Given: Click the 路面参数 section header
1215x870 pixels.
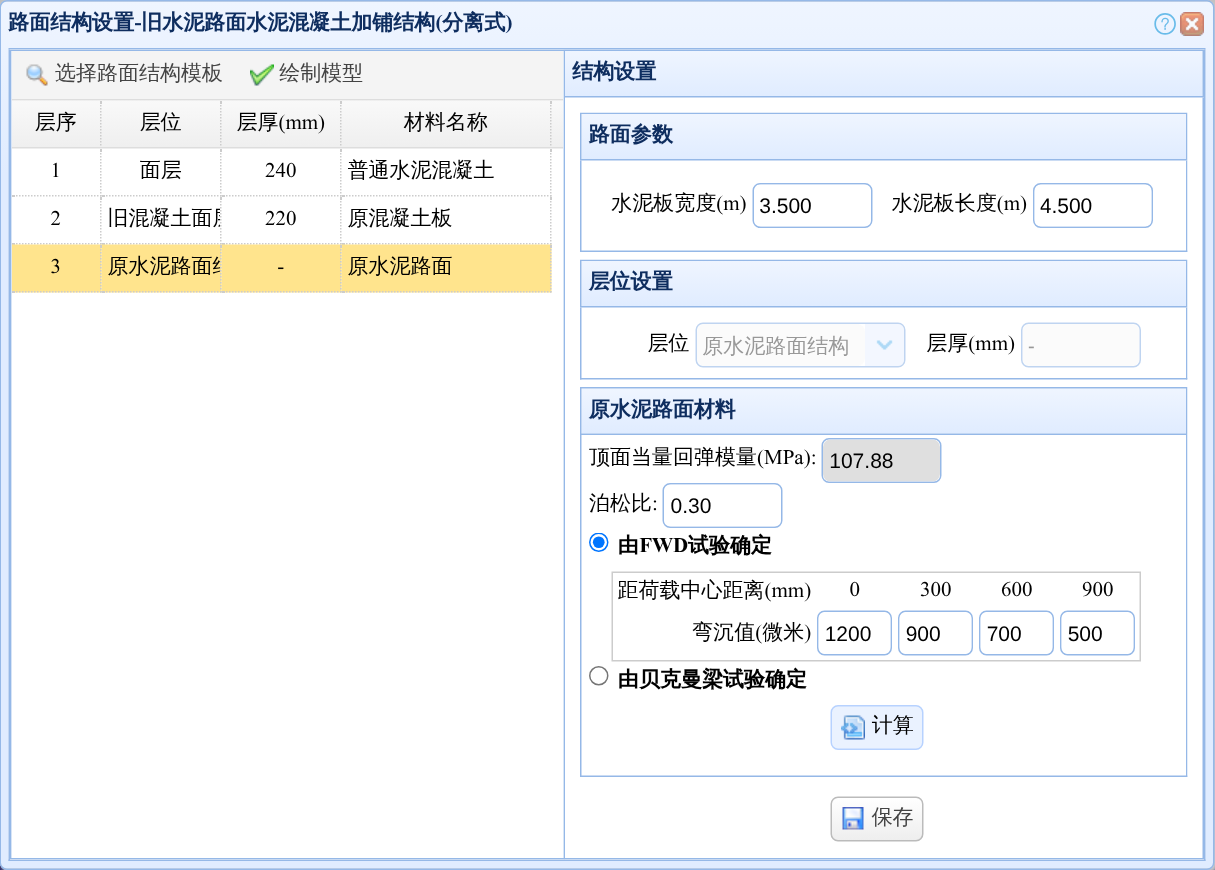Looking at the screenshot, I should [883, 136].
